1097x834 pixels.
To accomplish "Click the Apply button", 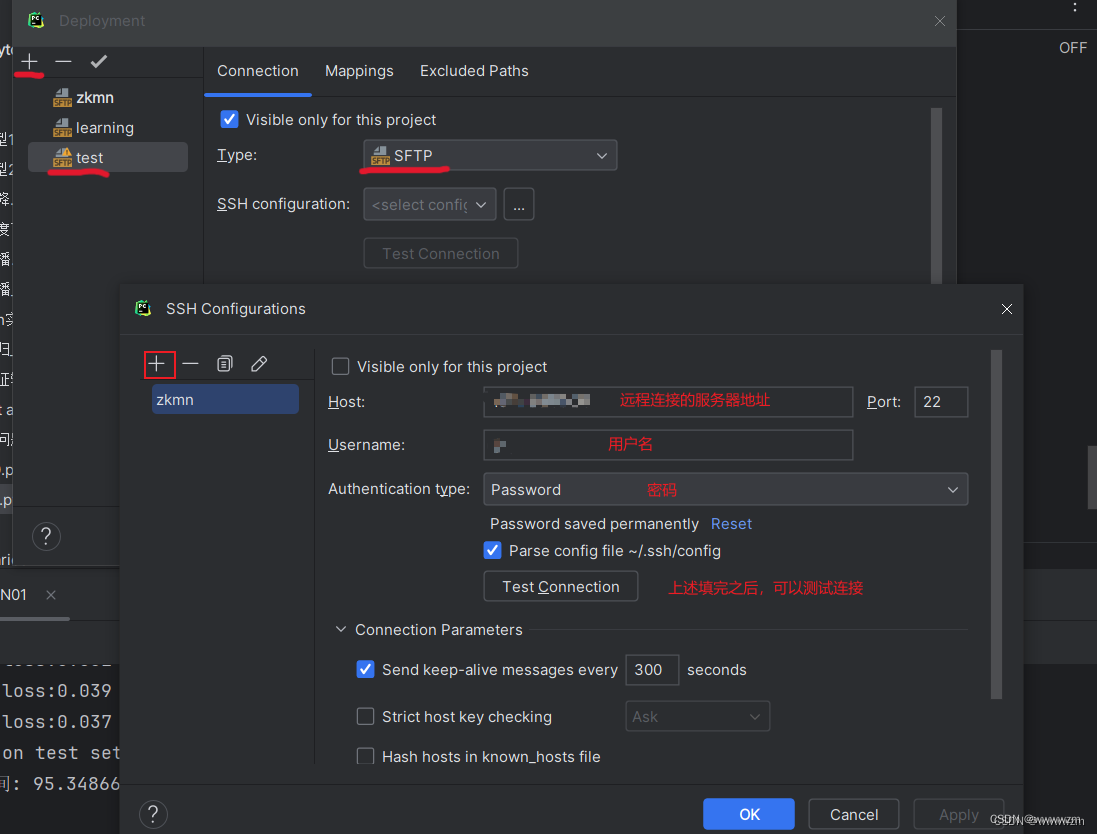I will (x=958, y=814).
